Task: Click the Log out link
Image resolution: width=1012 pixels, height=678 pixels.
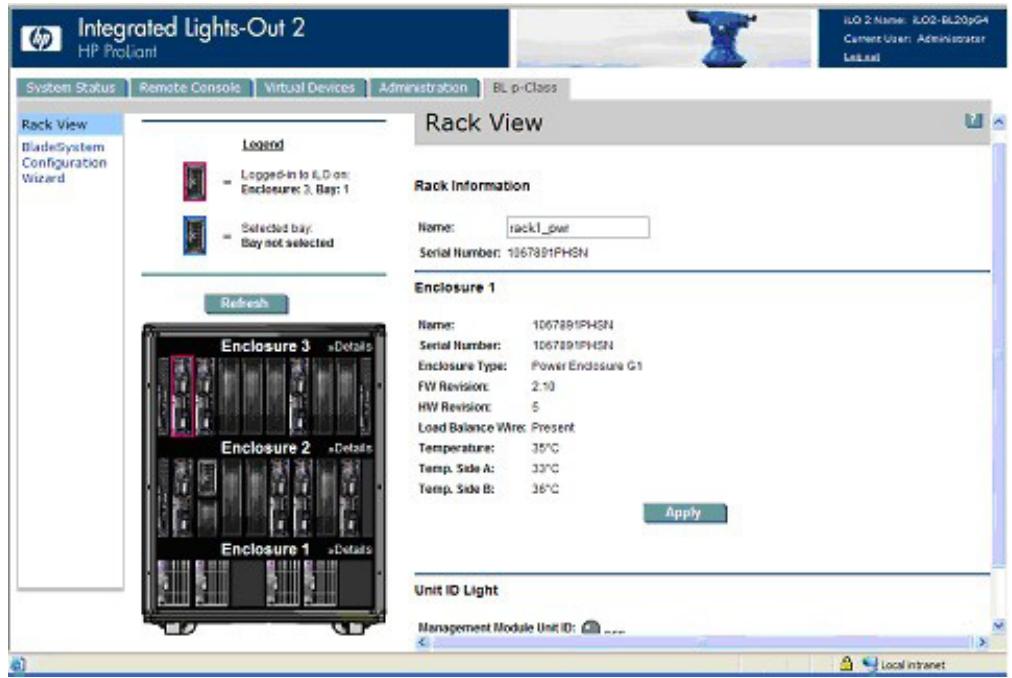Action: coord(861,57)
